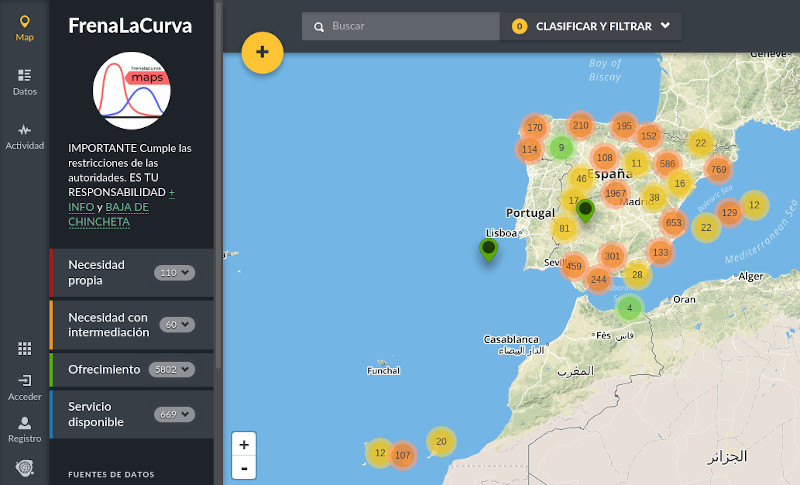Open the 38 cluster marker
The width and height of the screenshot is (800, 485).
[x=654, y=197]
